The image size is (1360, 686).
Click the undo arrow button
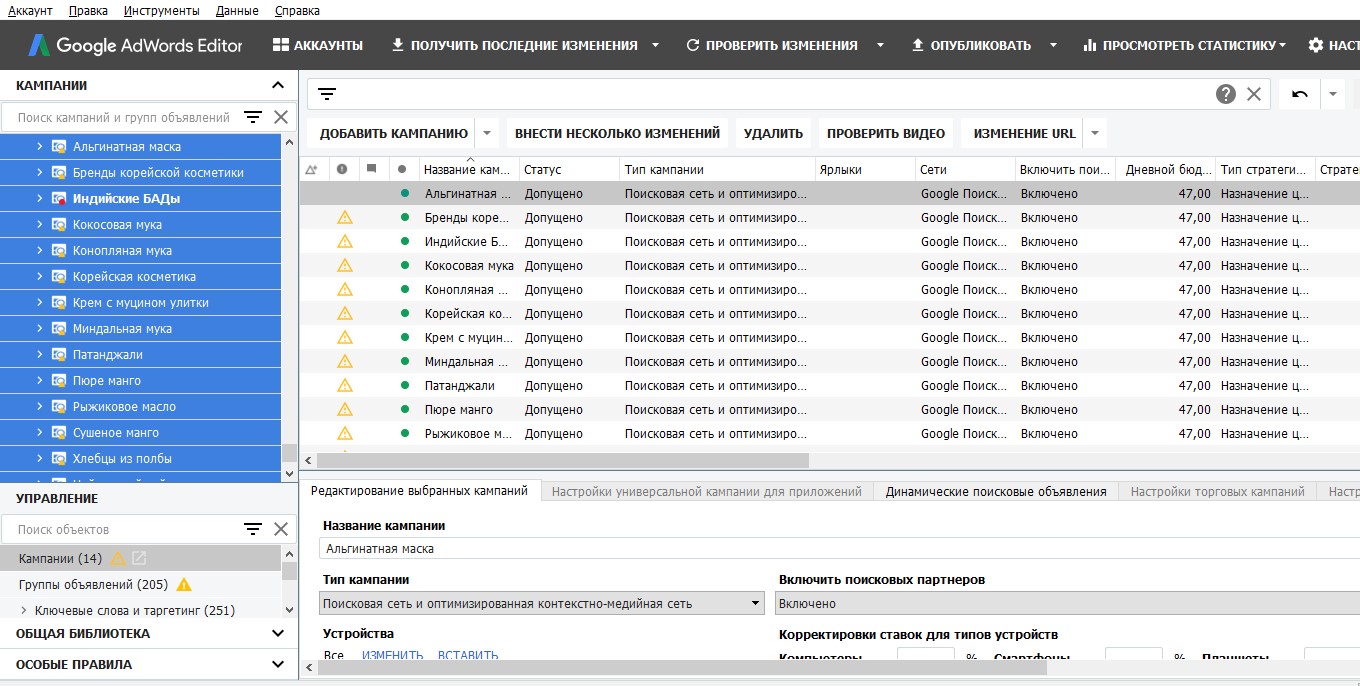(1300, 94)
